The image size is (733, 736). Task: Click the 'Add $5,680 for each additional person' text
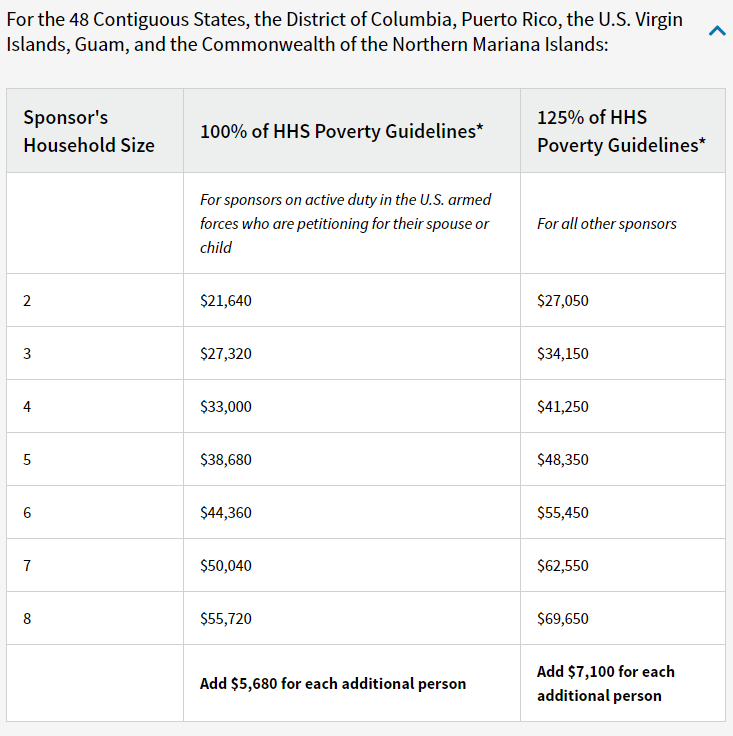[333, 683]
